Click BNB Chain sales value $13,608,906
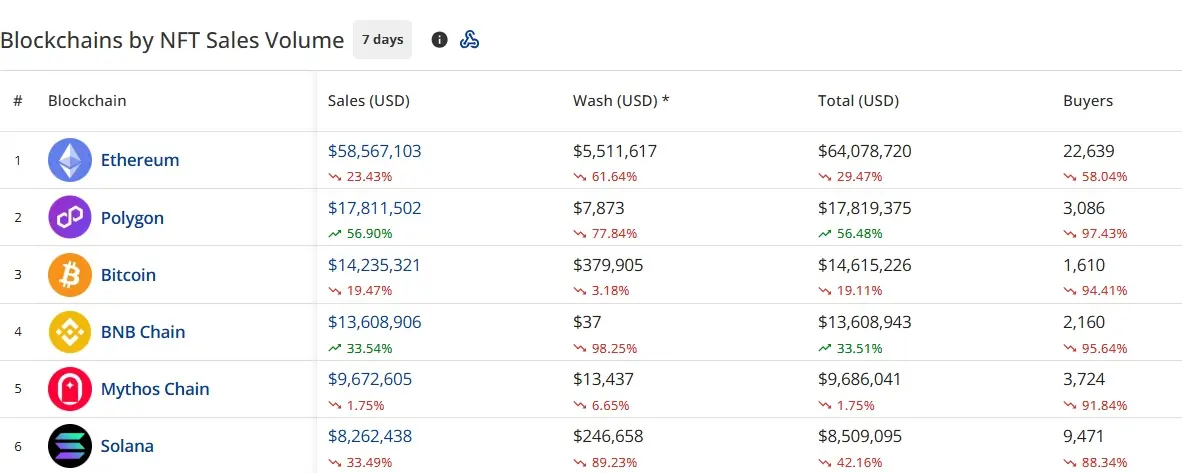This screenshot has height=473, width=1182. click(375, 322)
